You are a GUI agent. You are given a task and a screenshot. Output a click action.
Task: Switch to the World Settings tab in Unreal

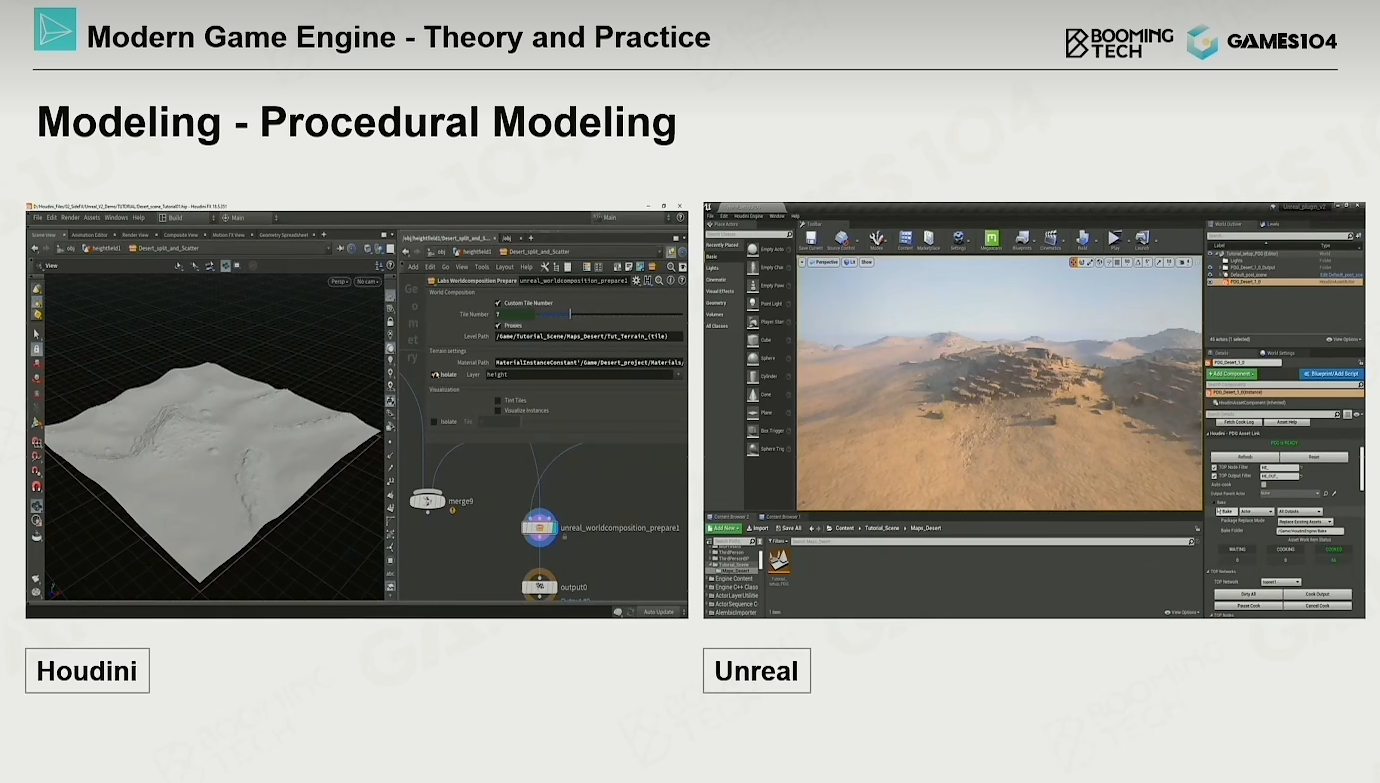coord(1279,353)
